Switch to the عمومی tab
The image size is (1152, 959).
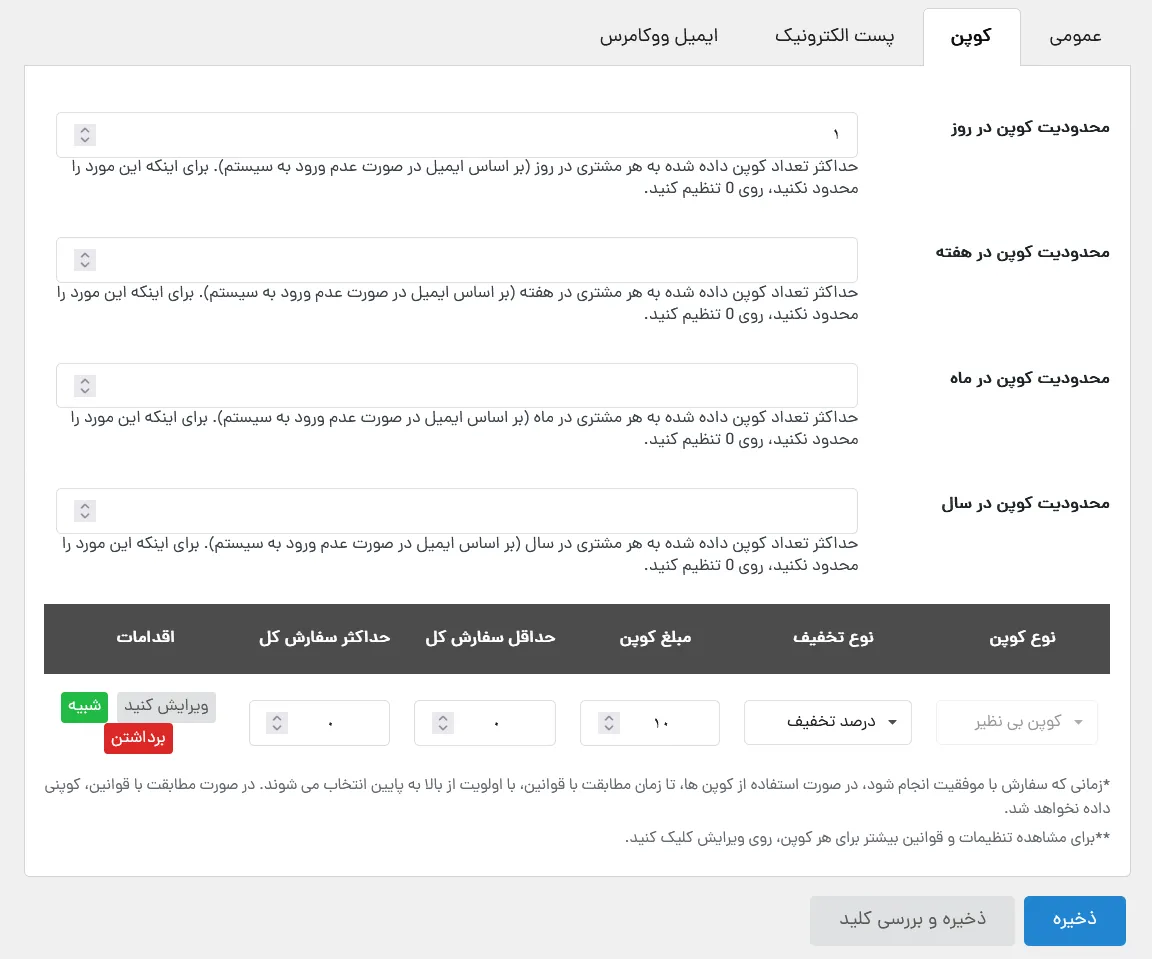(1075, 37)
